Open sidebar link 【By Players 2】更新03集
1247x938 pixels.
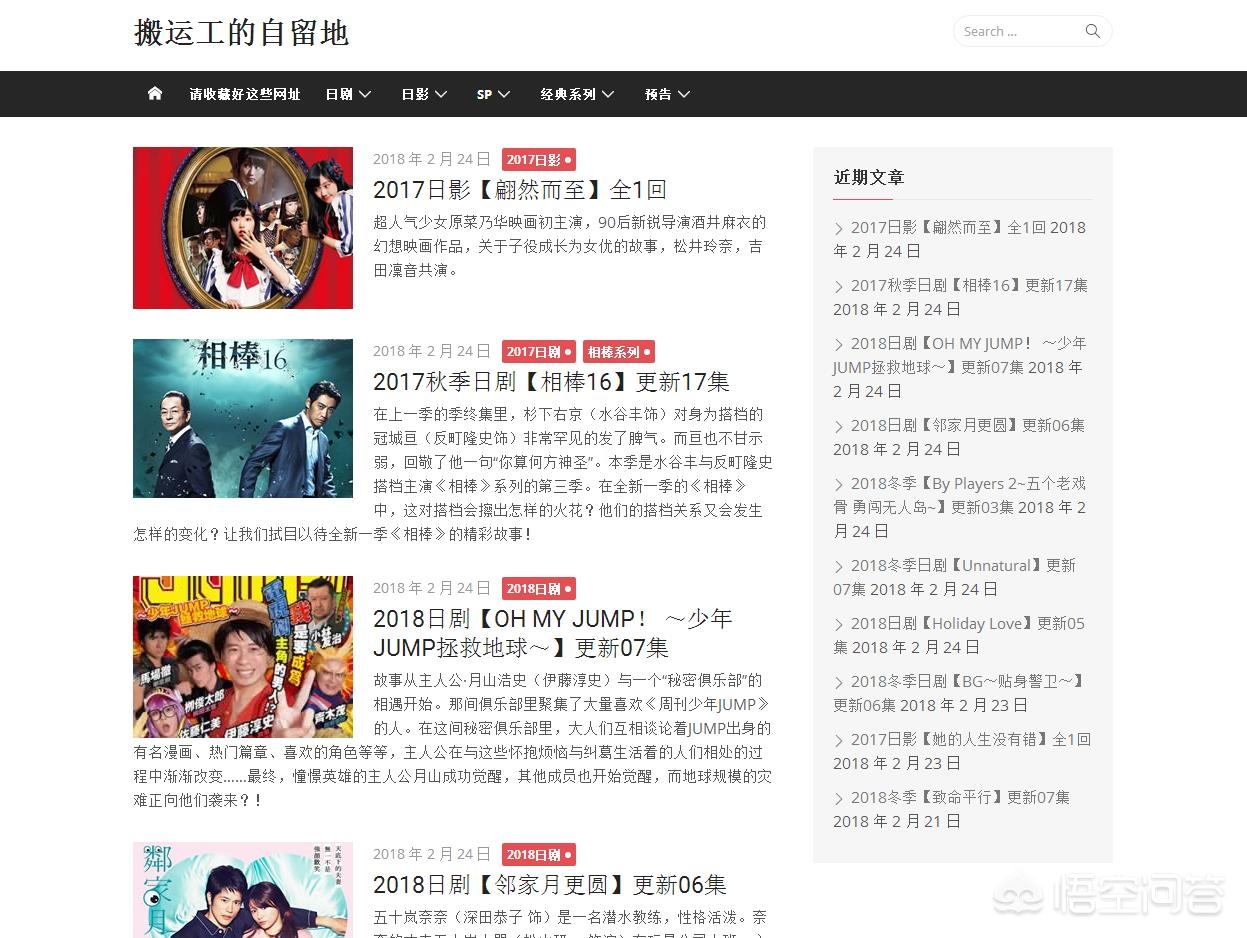pyautogui.click(x=960, y=495)
